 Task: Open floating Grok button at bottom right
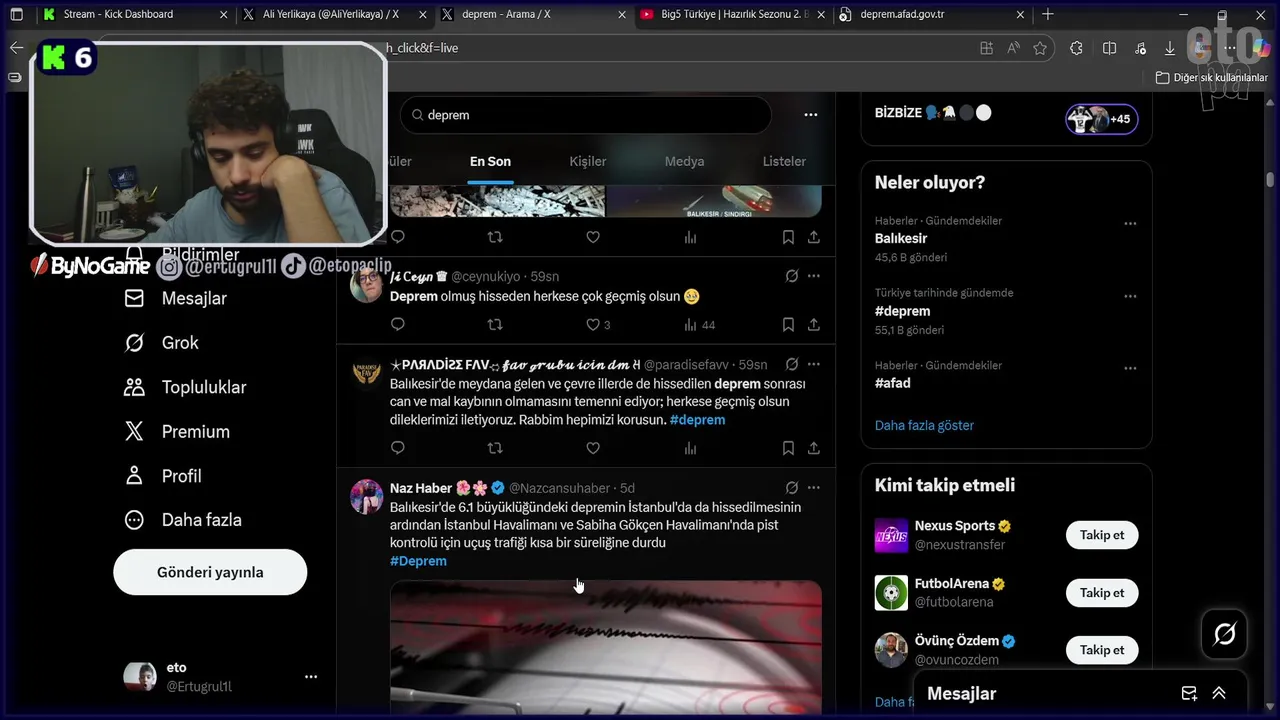click(x=1224, y=634)
